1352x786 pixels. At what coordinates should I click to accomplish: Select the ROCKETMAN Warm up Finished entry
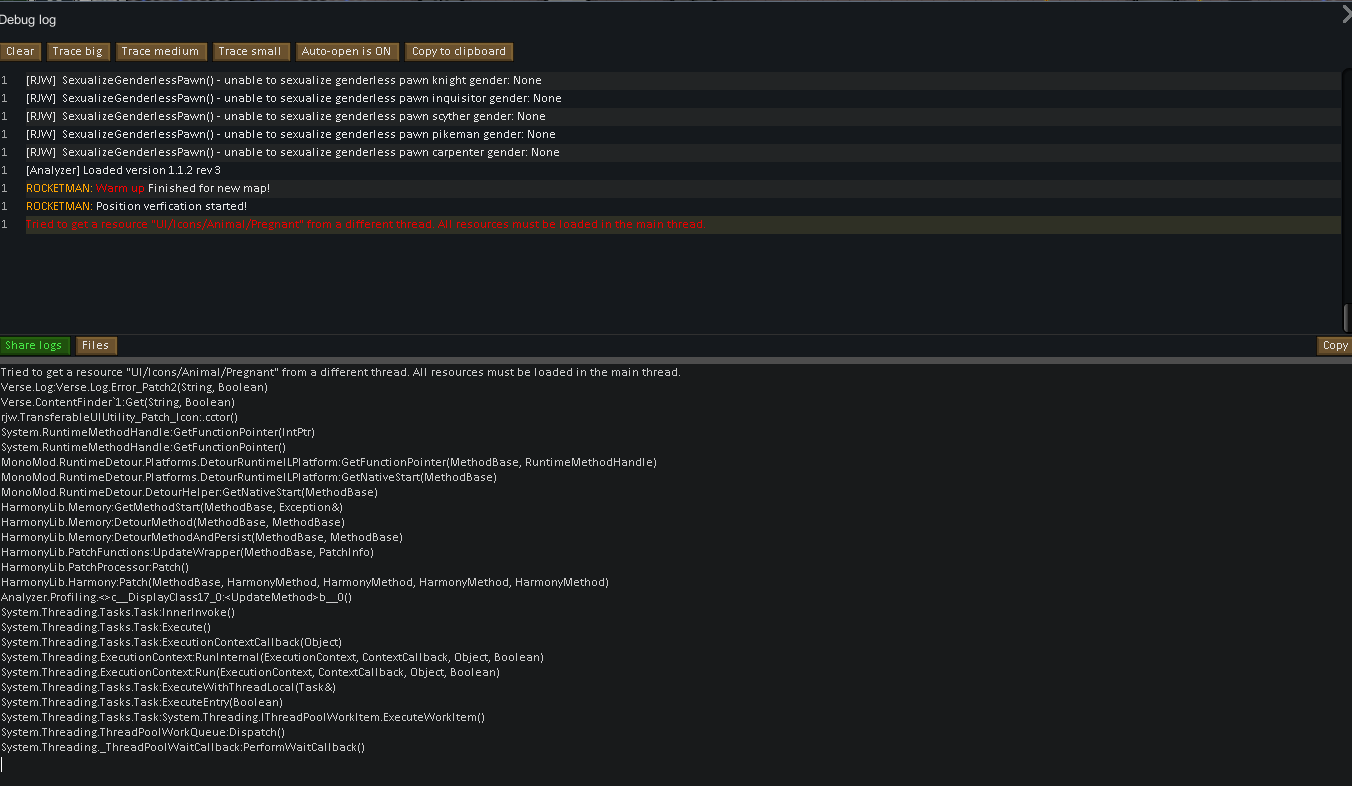(670, 188)
